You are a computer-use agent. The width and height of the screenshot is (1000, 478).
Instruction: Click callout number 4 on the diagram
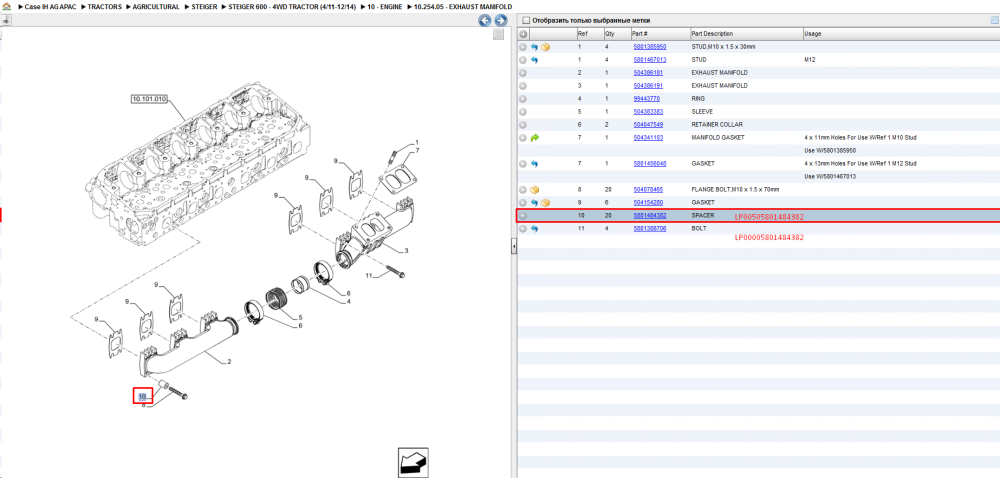click(348, 301)
